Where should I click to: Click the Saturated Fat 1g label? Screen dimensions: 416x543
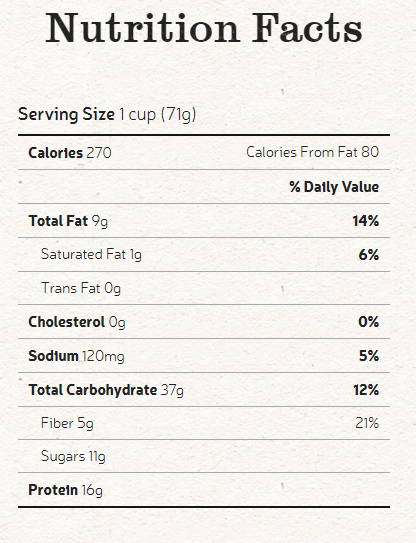[91, 255]
